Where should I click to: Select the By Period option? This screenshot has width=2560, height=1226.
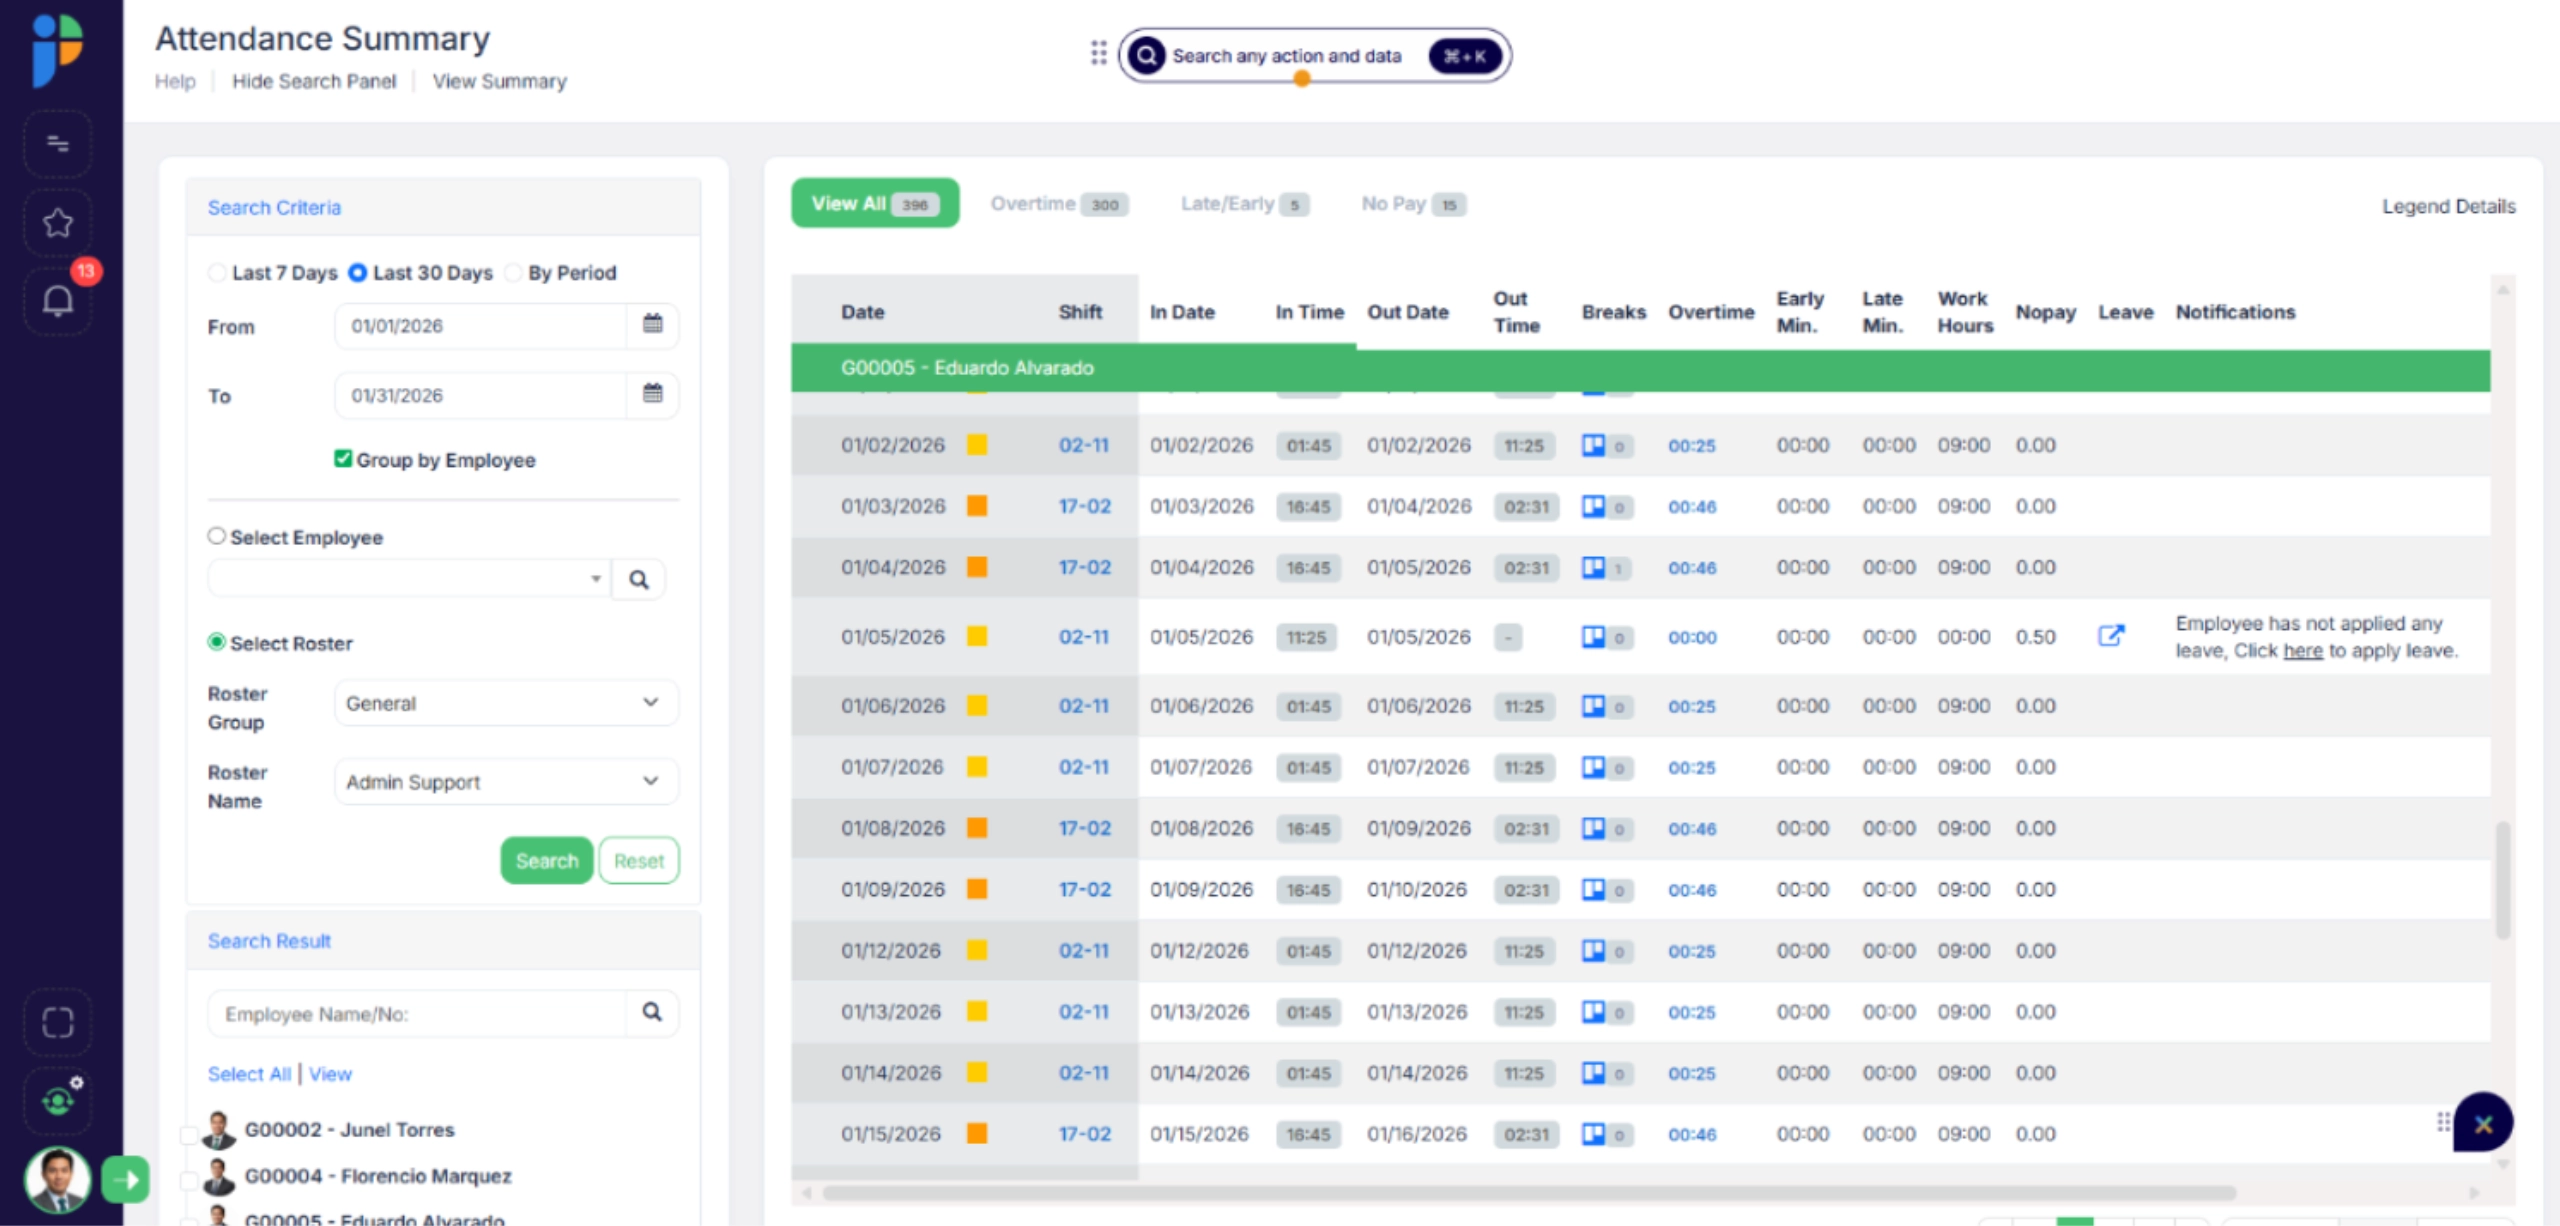coord(513,273)
